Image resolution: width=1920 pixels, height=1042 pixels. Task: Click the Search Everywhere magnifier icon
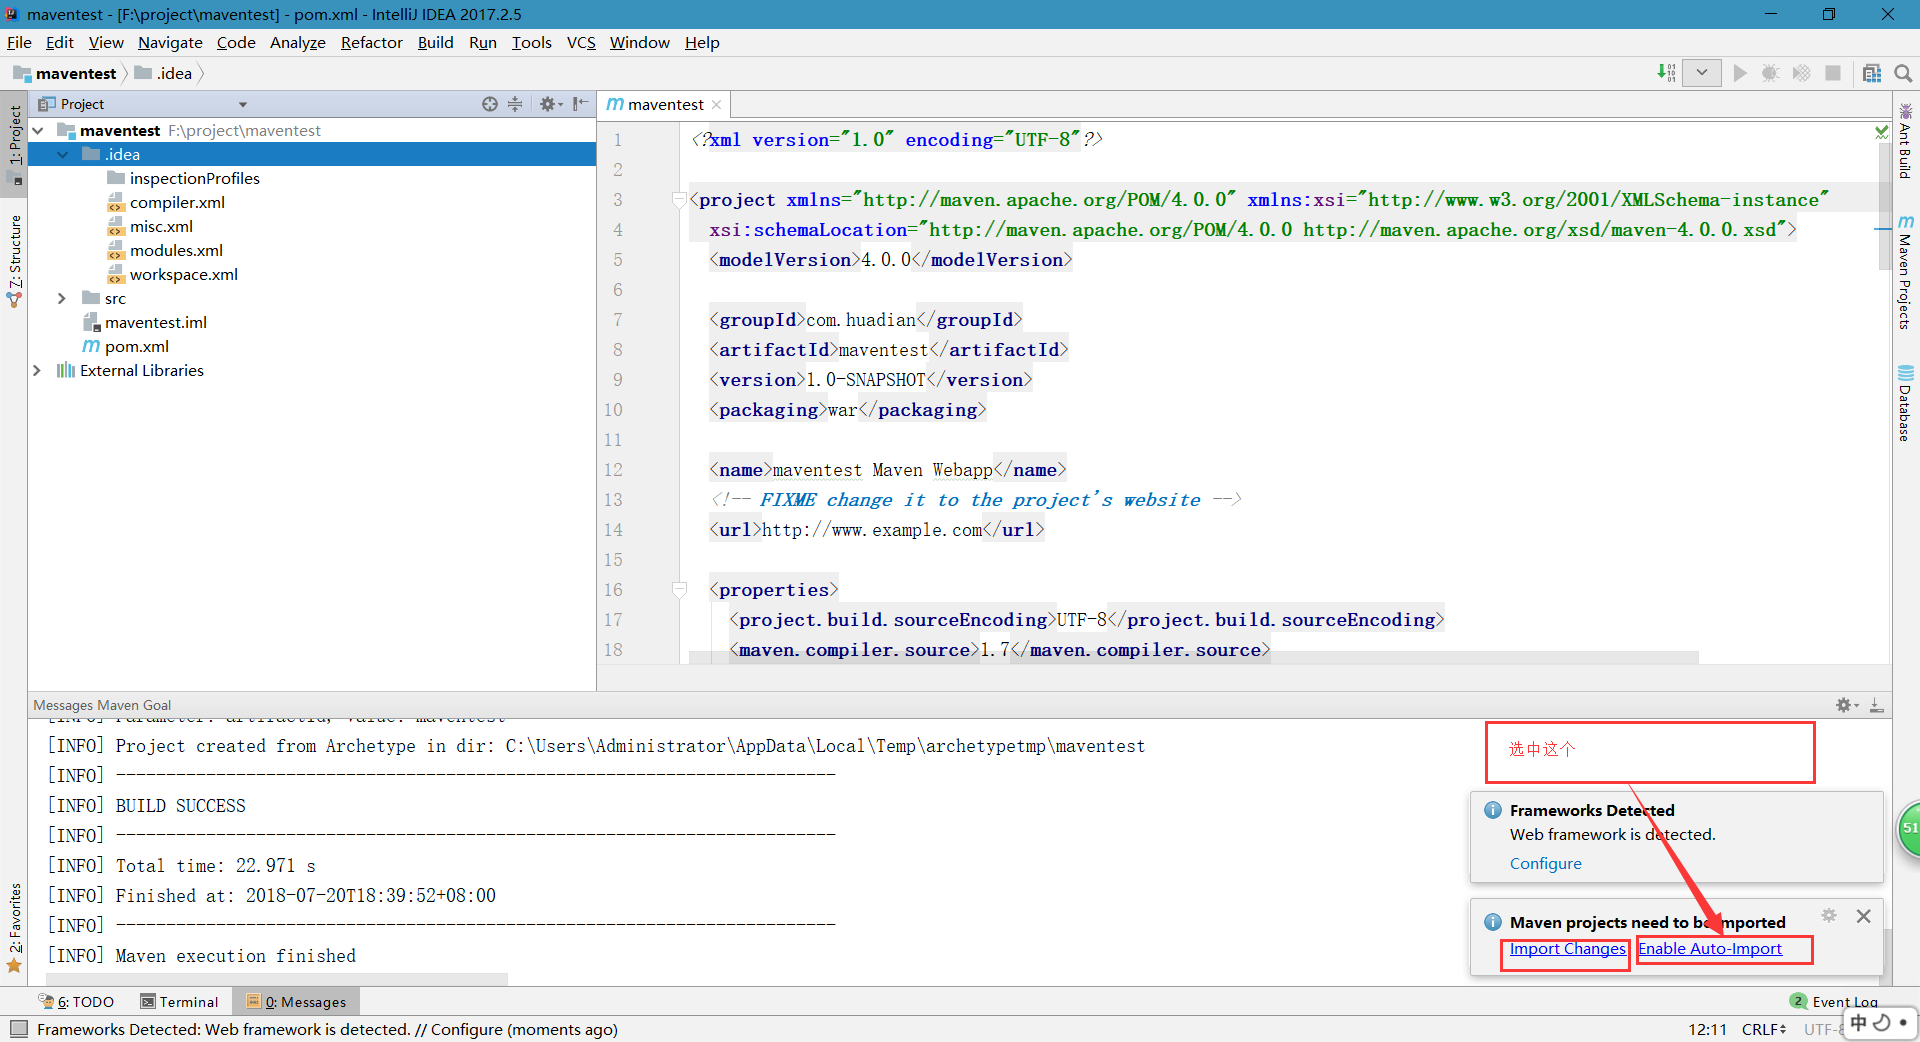pyautogui.click(x=1903, y=73)
